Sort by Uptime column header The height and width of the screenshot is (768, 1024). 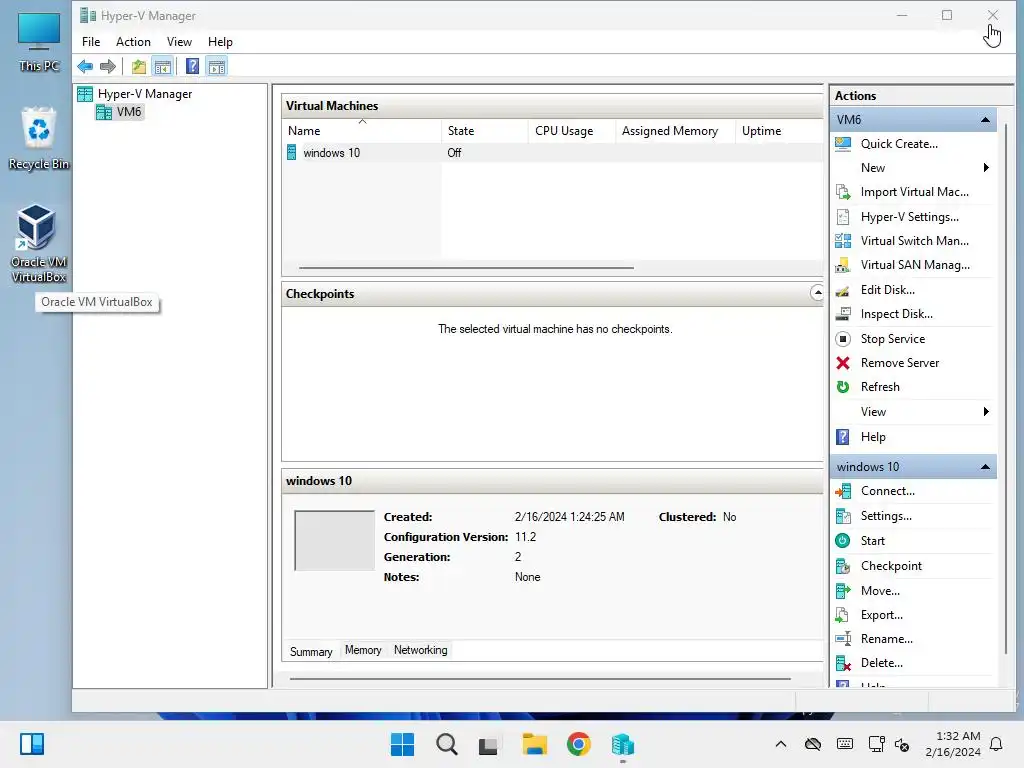click(x=779, y=131)
